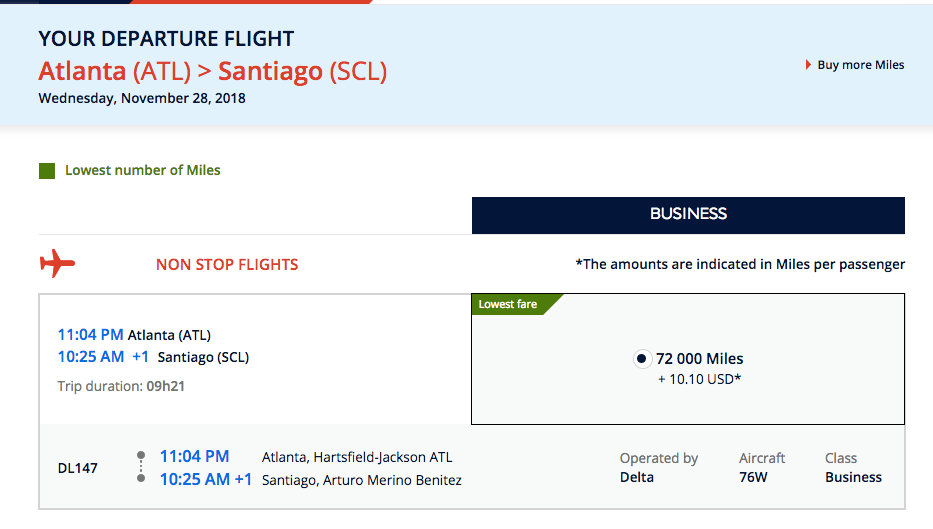
Task: Click the Operated by Delta label
Action: (658, 468)
